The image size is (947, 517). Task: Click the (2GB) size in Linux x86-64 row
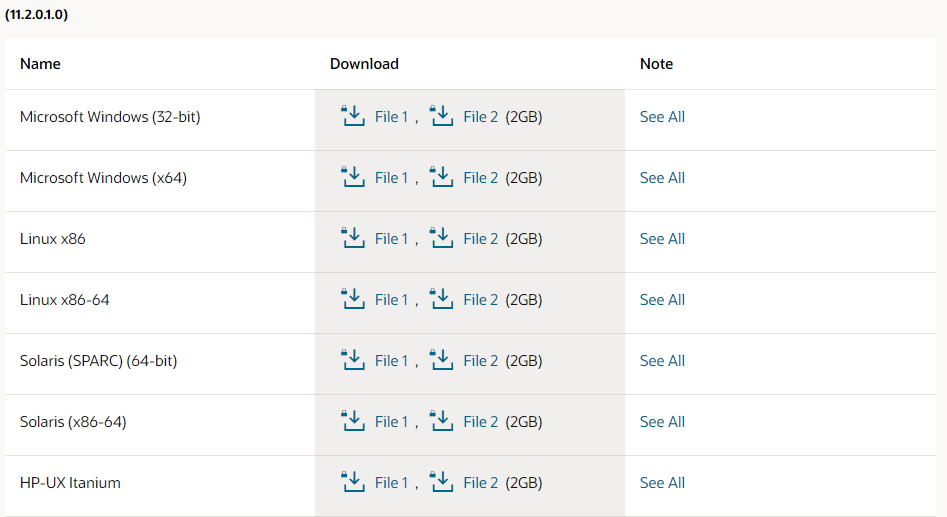tap(524, 300)
